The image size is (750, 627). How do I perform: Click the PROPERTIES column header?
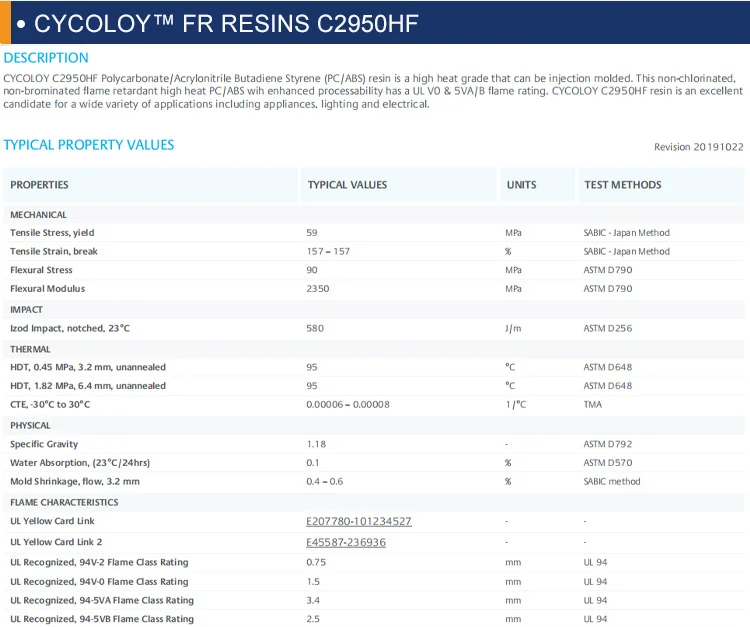(x=40, y=185)
